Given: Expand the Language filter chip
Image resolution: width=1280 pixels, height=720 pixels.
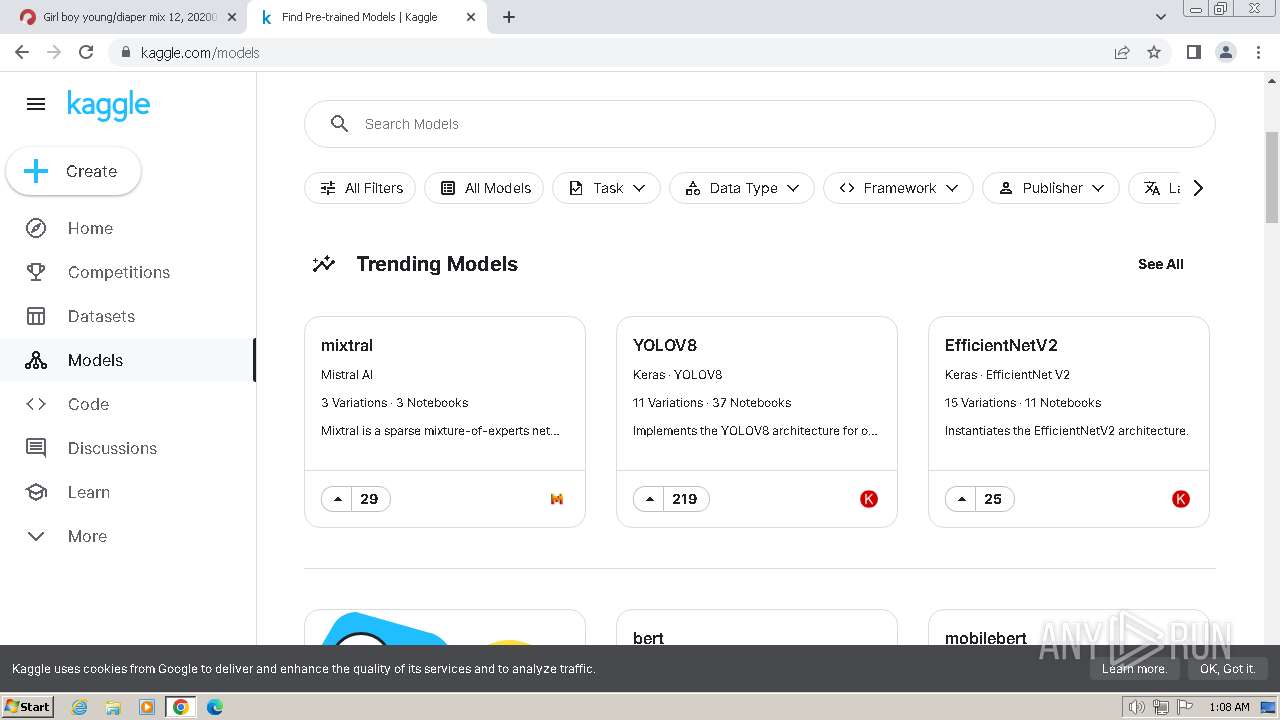Looking at the screenshot, I should pyautogui.click(x=1155, y=188).
